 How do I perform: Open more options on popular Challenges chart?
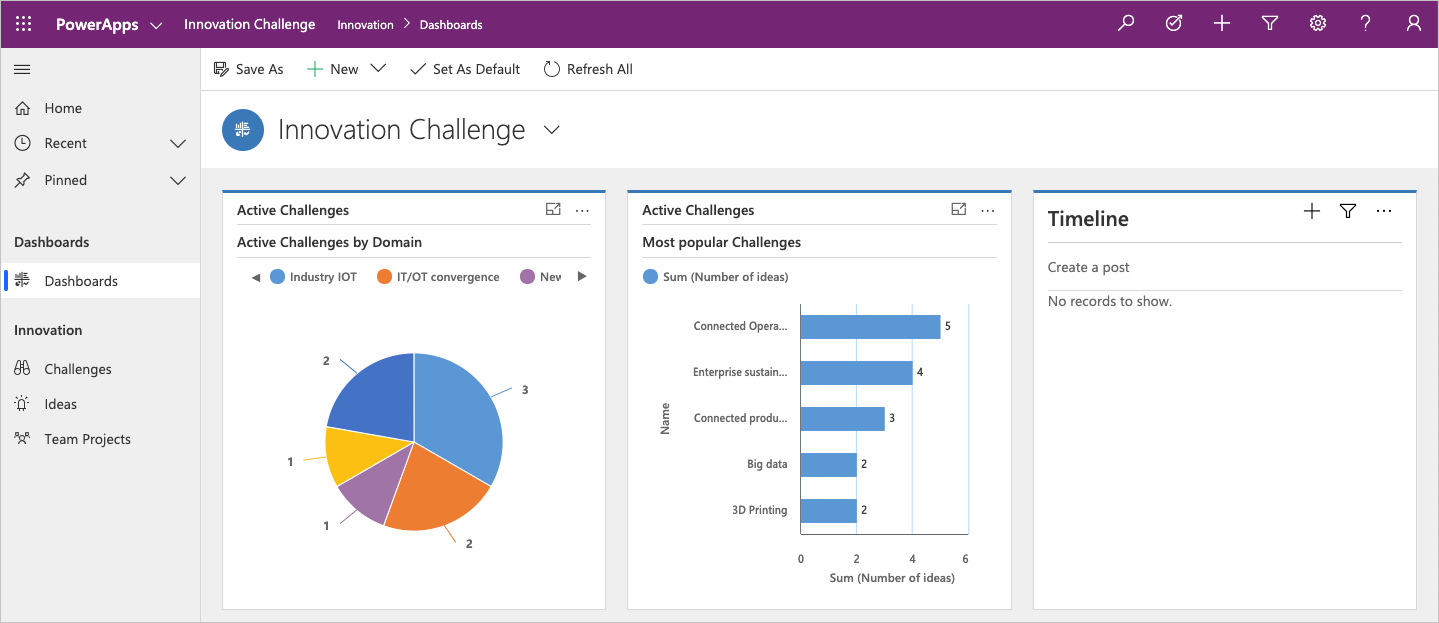988,210
